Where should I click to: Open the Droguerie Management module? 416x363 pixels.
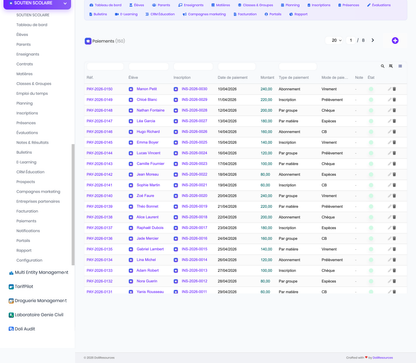click(38, 300)
